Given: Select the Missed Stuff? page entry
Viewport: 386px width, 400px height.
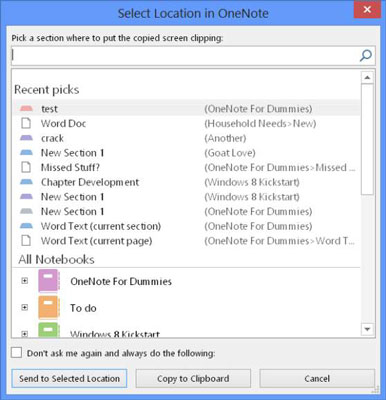Looking at the screenshot, I should [x=187, y=167].
